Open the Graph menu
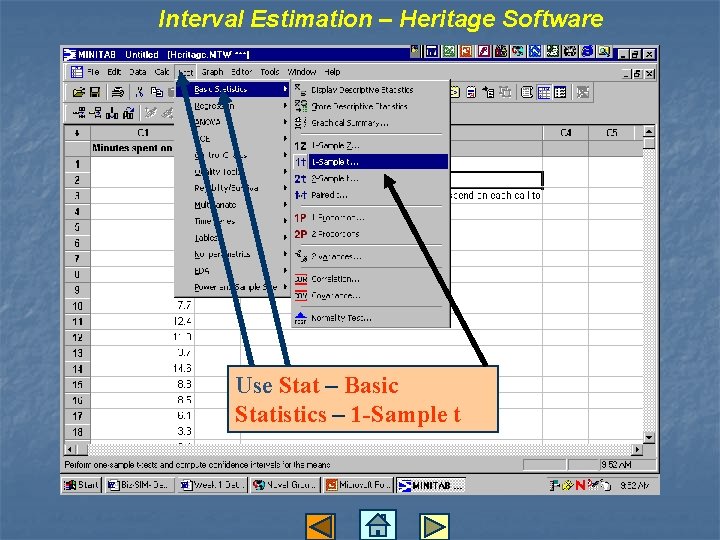The height and width of the screenshot is (540, 720). click(212, 72)
